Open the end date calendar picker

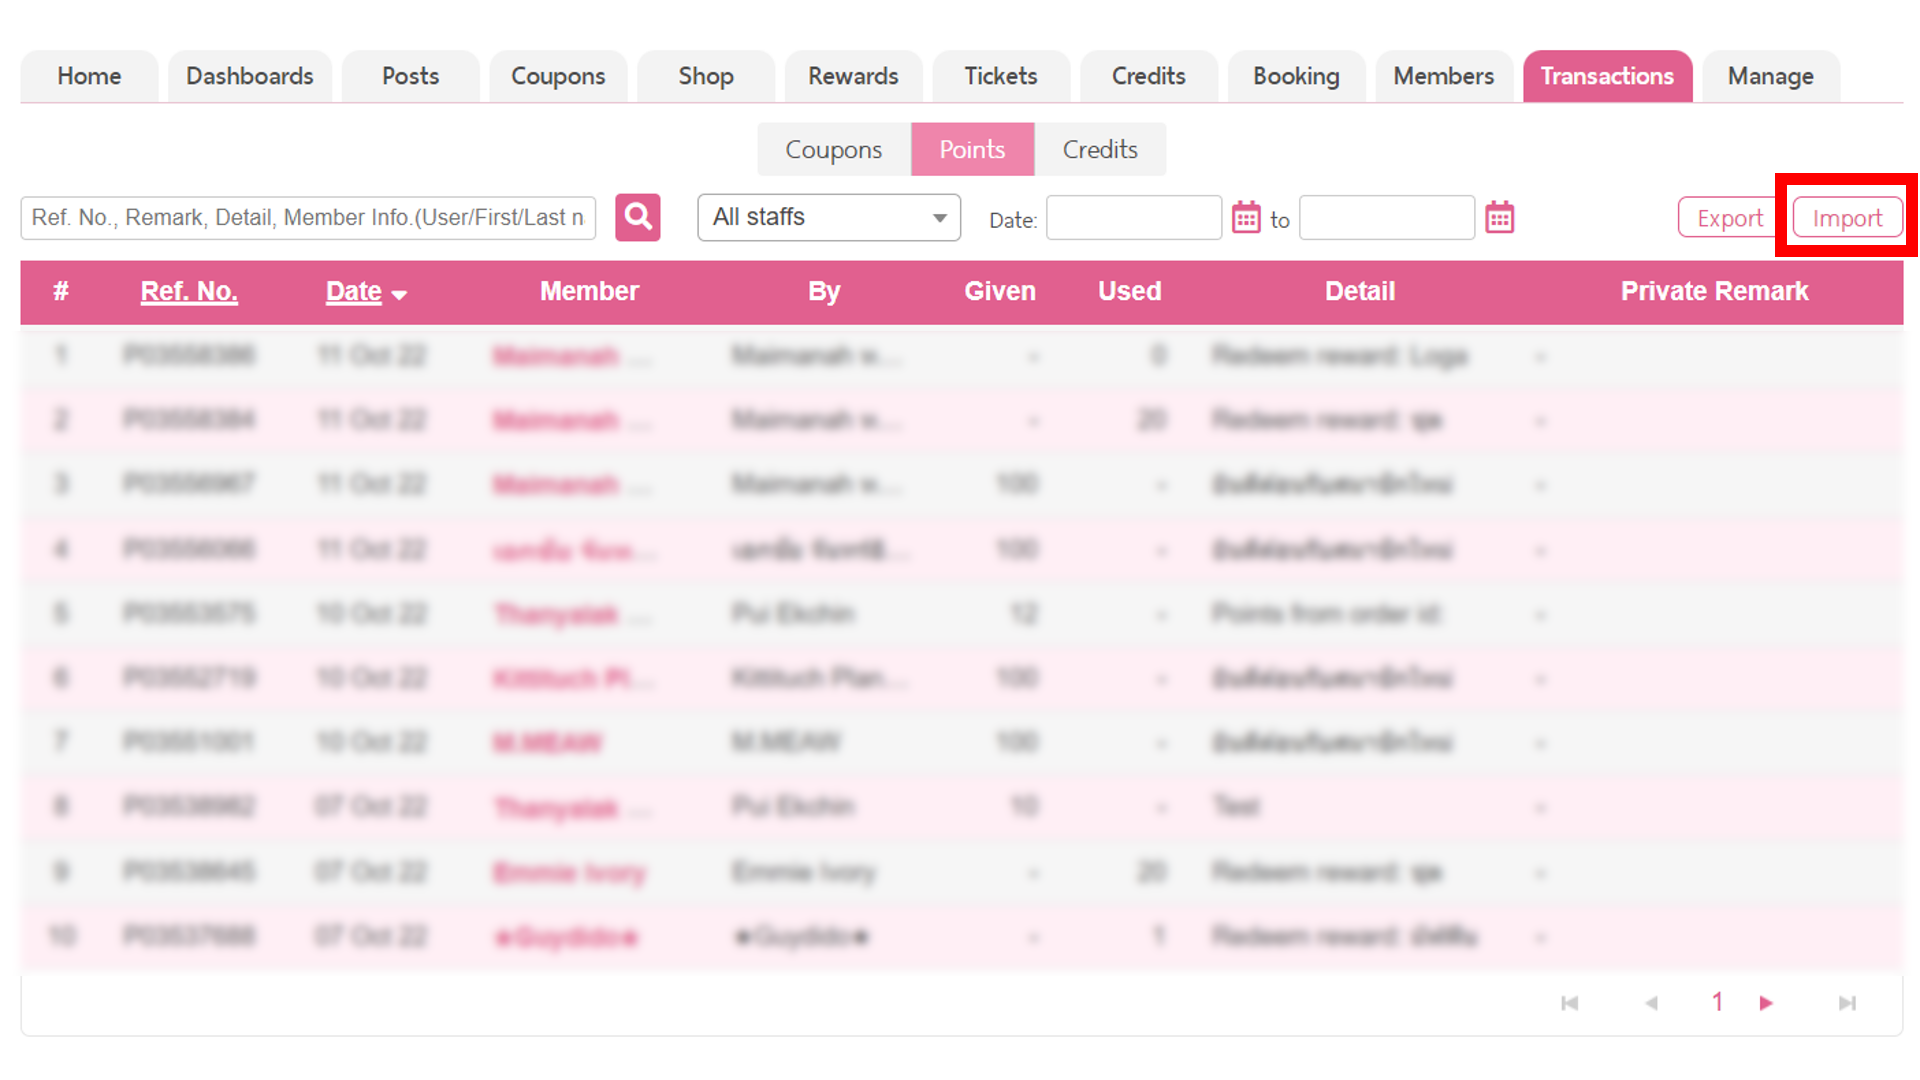click(1500, 217)
